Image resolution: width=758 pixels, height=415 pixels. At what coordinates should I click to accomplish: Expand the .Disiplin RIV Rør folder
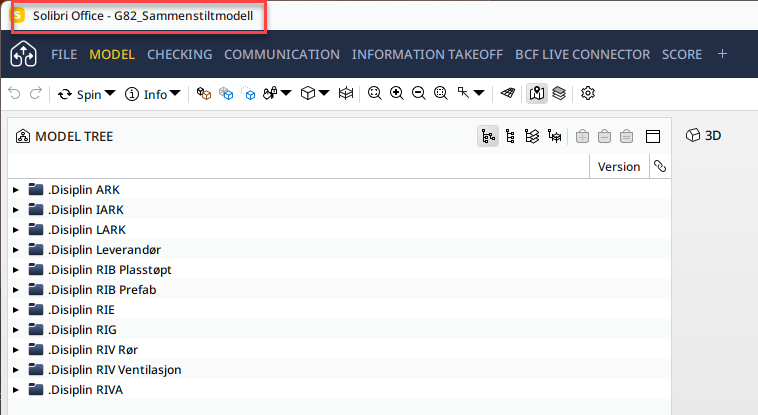coord(15,350)
